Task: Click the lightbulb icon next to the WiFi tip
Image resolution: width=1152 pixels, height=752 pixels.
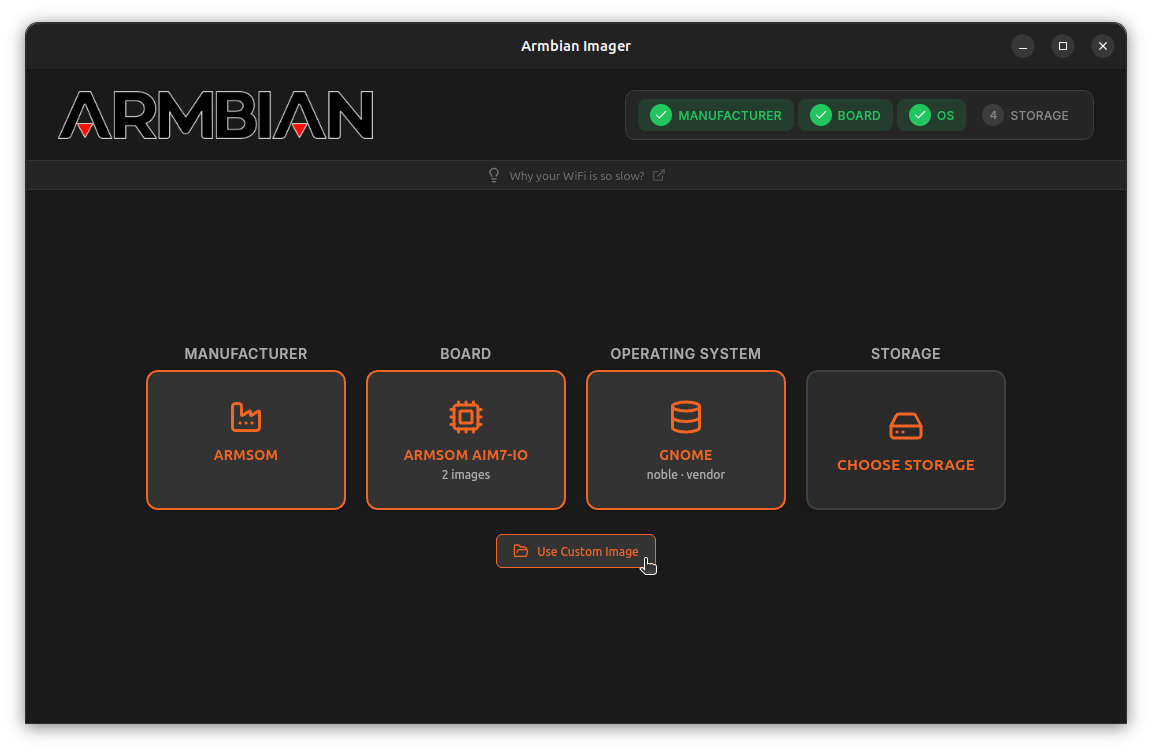Action: [493, 175]
